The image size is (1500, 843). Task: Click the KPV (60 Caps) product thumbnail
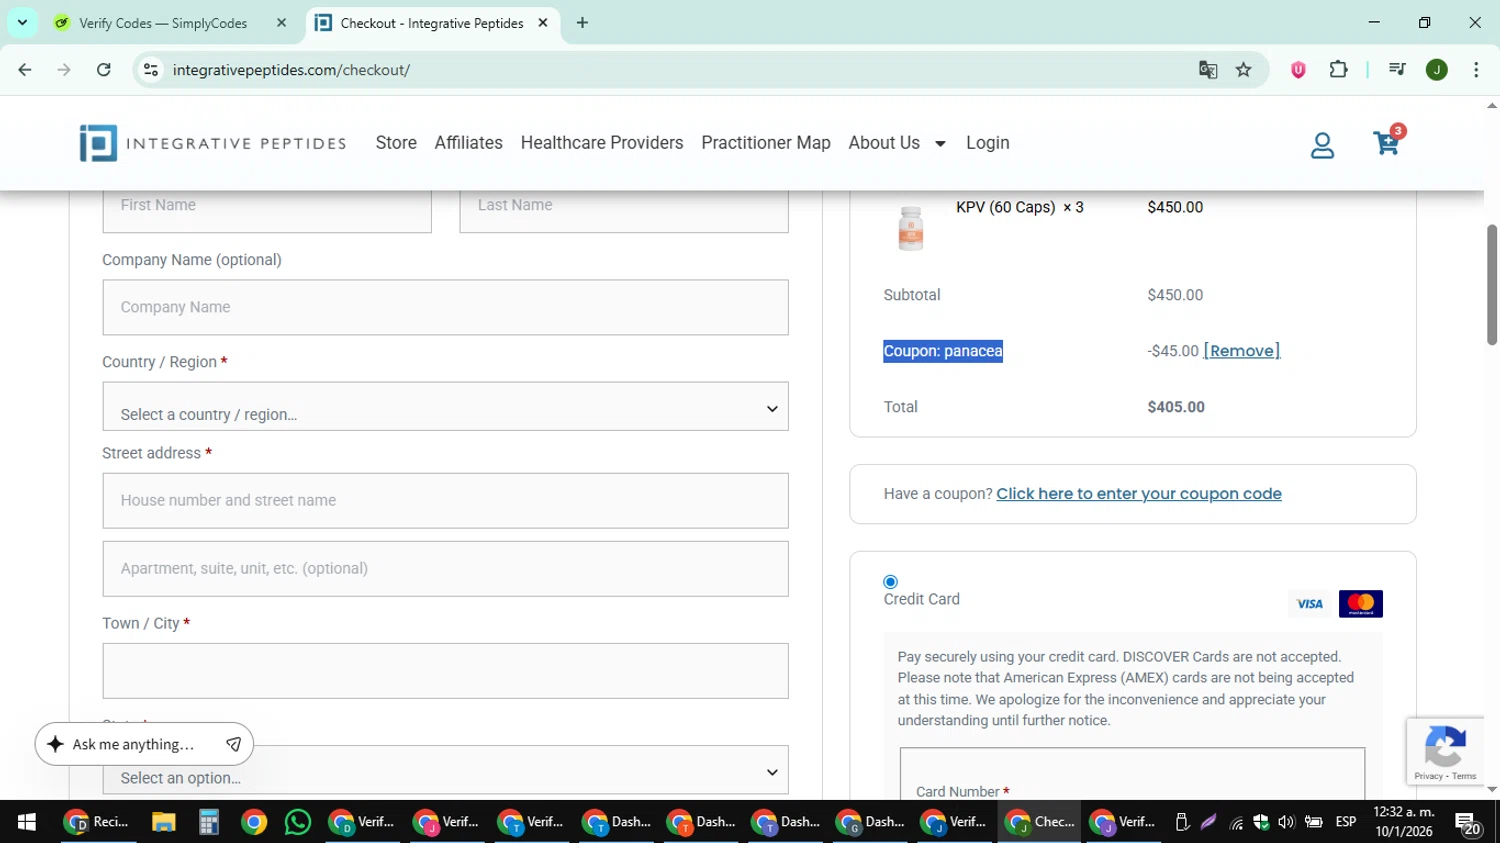910,227
